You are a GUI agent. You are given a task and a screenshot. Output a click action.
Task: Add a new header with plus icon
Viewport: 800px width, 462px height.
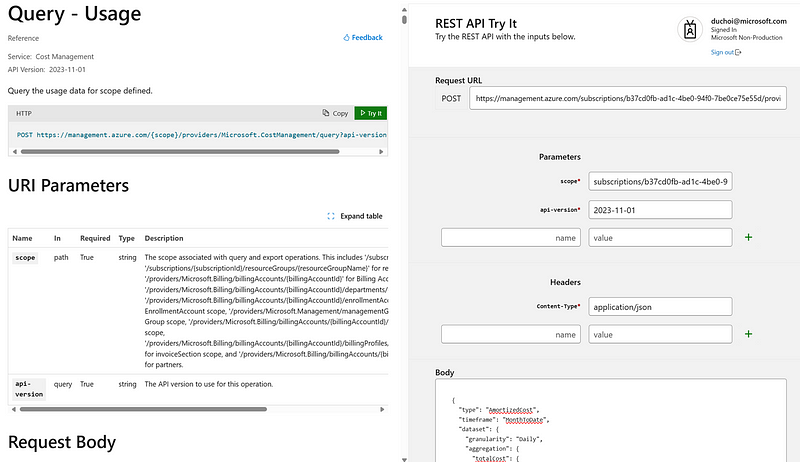[749, 334]
